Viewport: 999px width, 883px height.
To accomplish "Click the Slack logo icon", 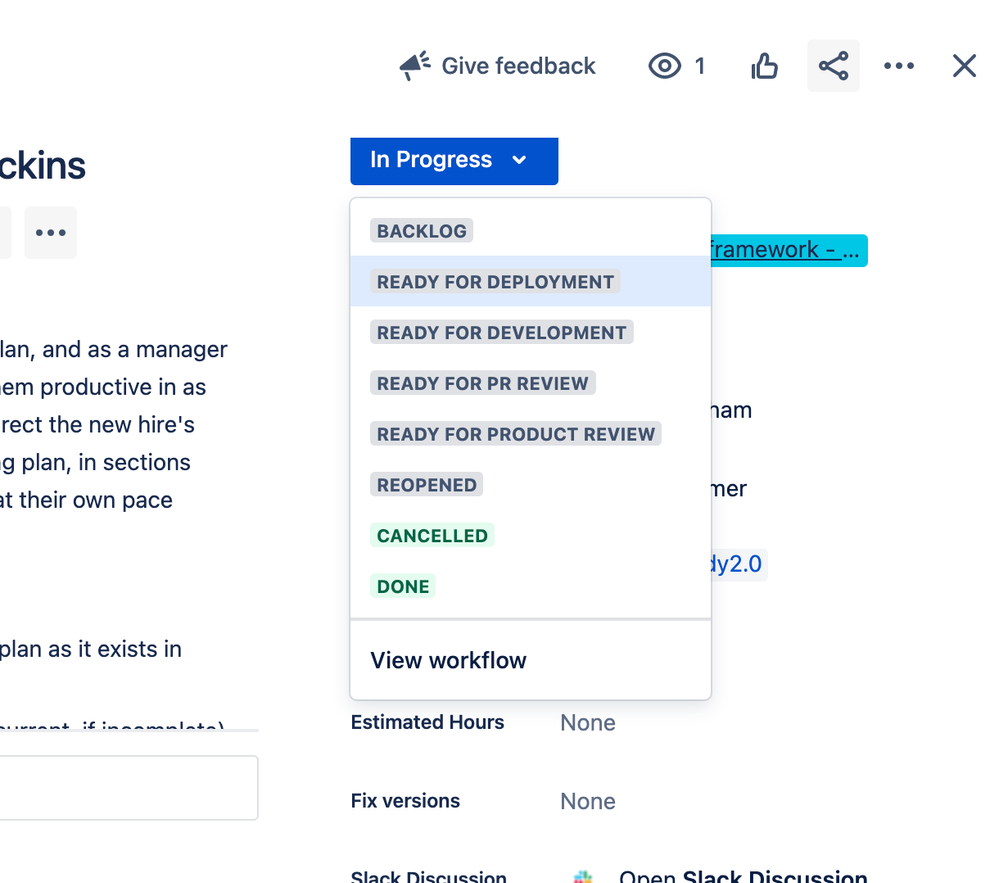I will 583,877.
